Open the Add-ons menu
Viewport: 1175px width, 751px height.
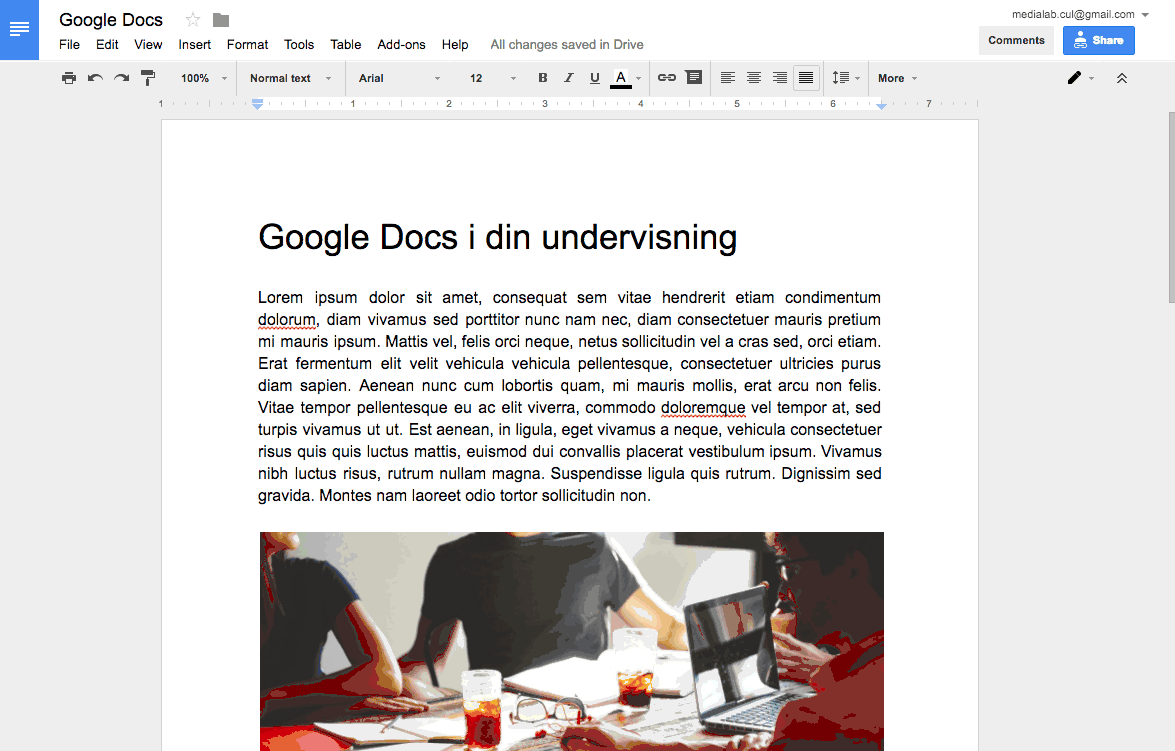[x=401, y=44]
